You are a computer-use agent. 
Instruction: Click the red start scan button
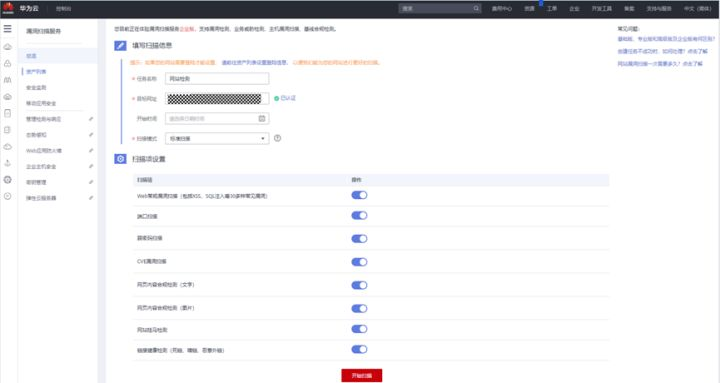tap(361, 375)
